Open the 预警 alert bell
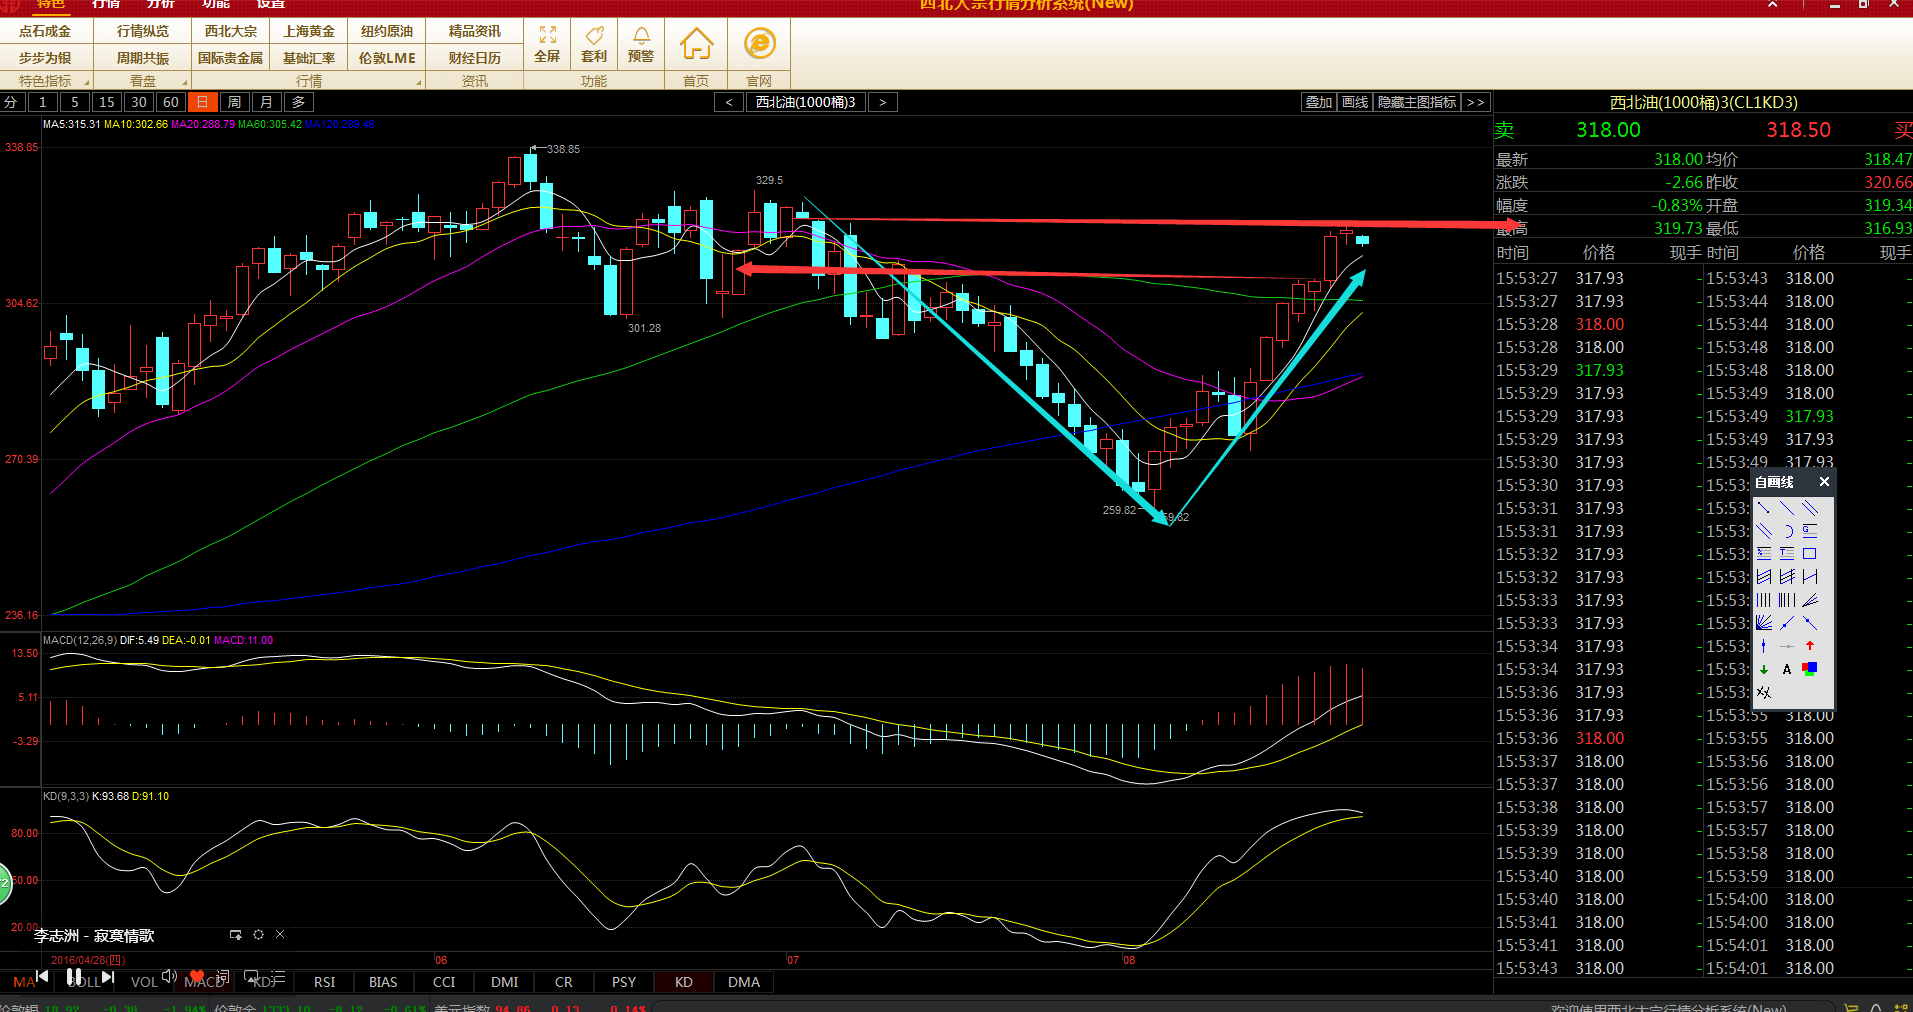 [641, 44]
